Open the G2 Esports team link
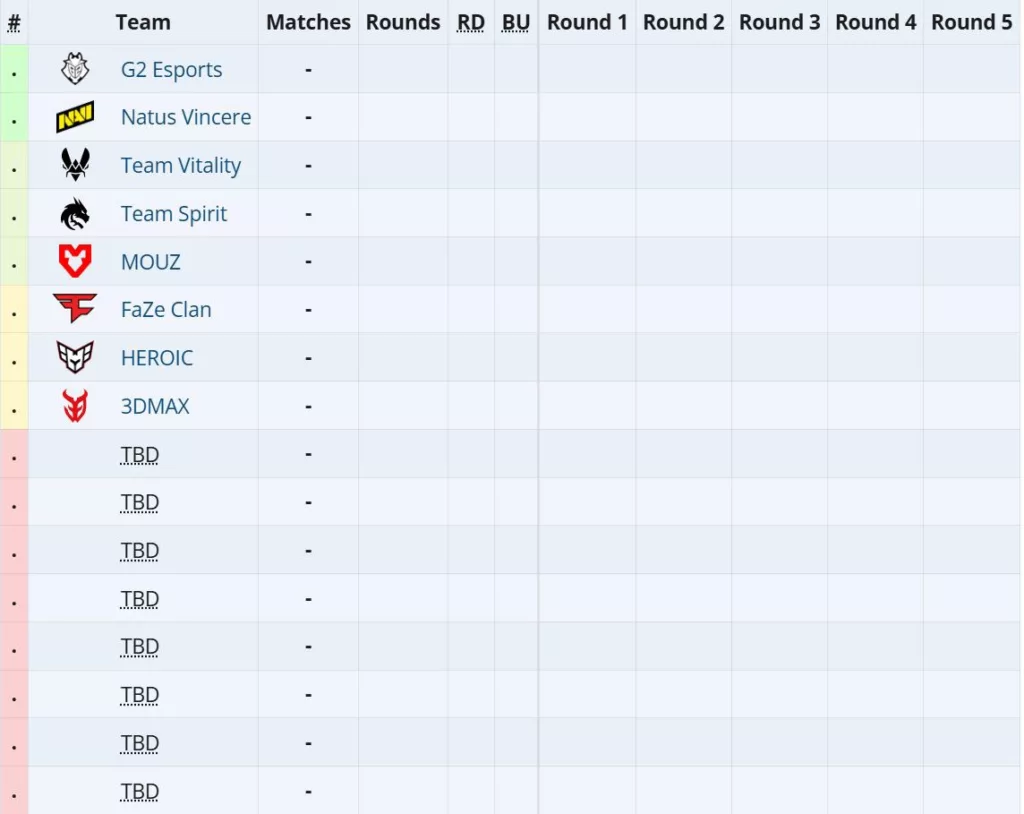Image resolution: width=1024 pixels, height=814 pixels. click(x=171, y=69)
